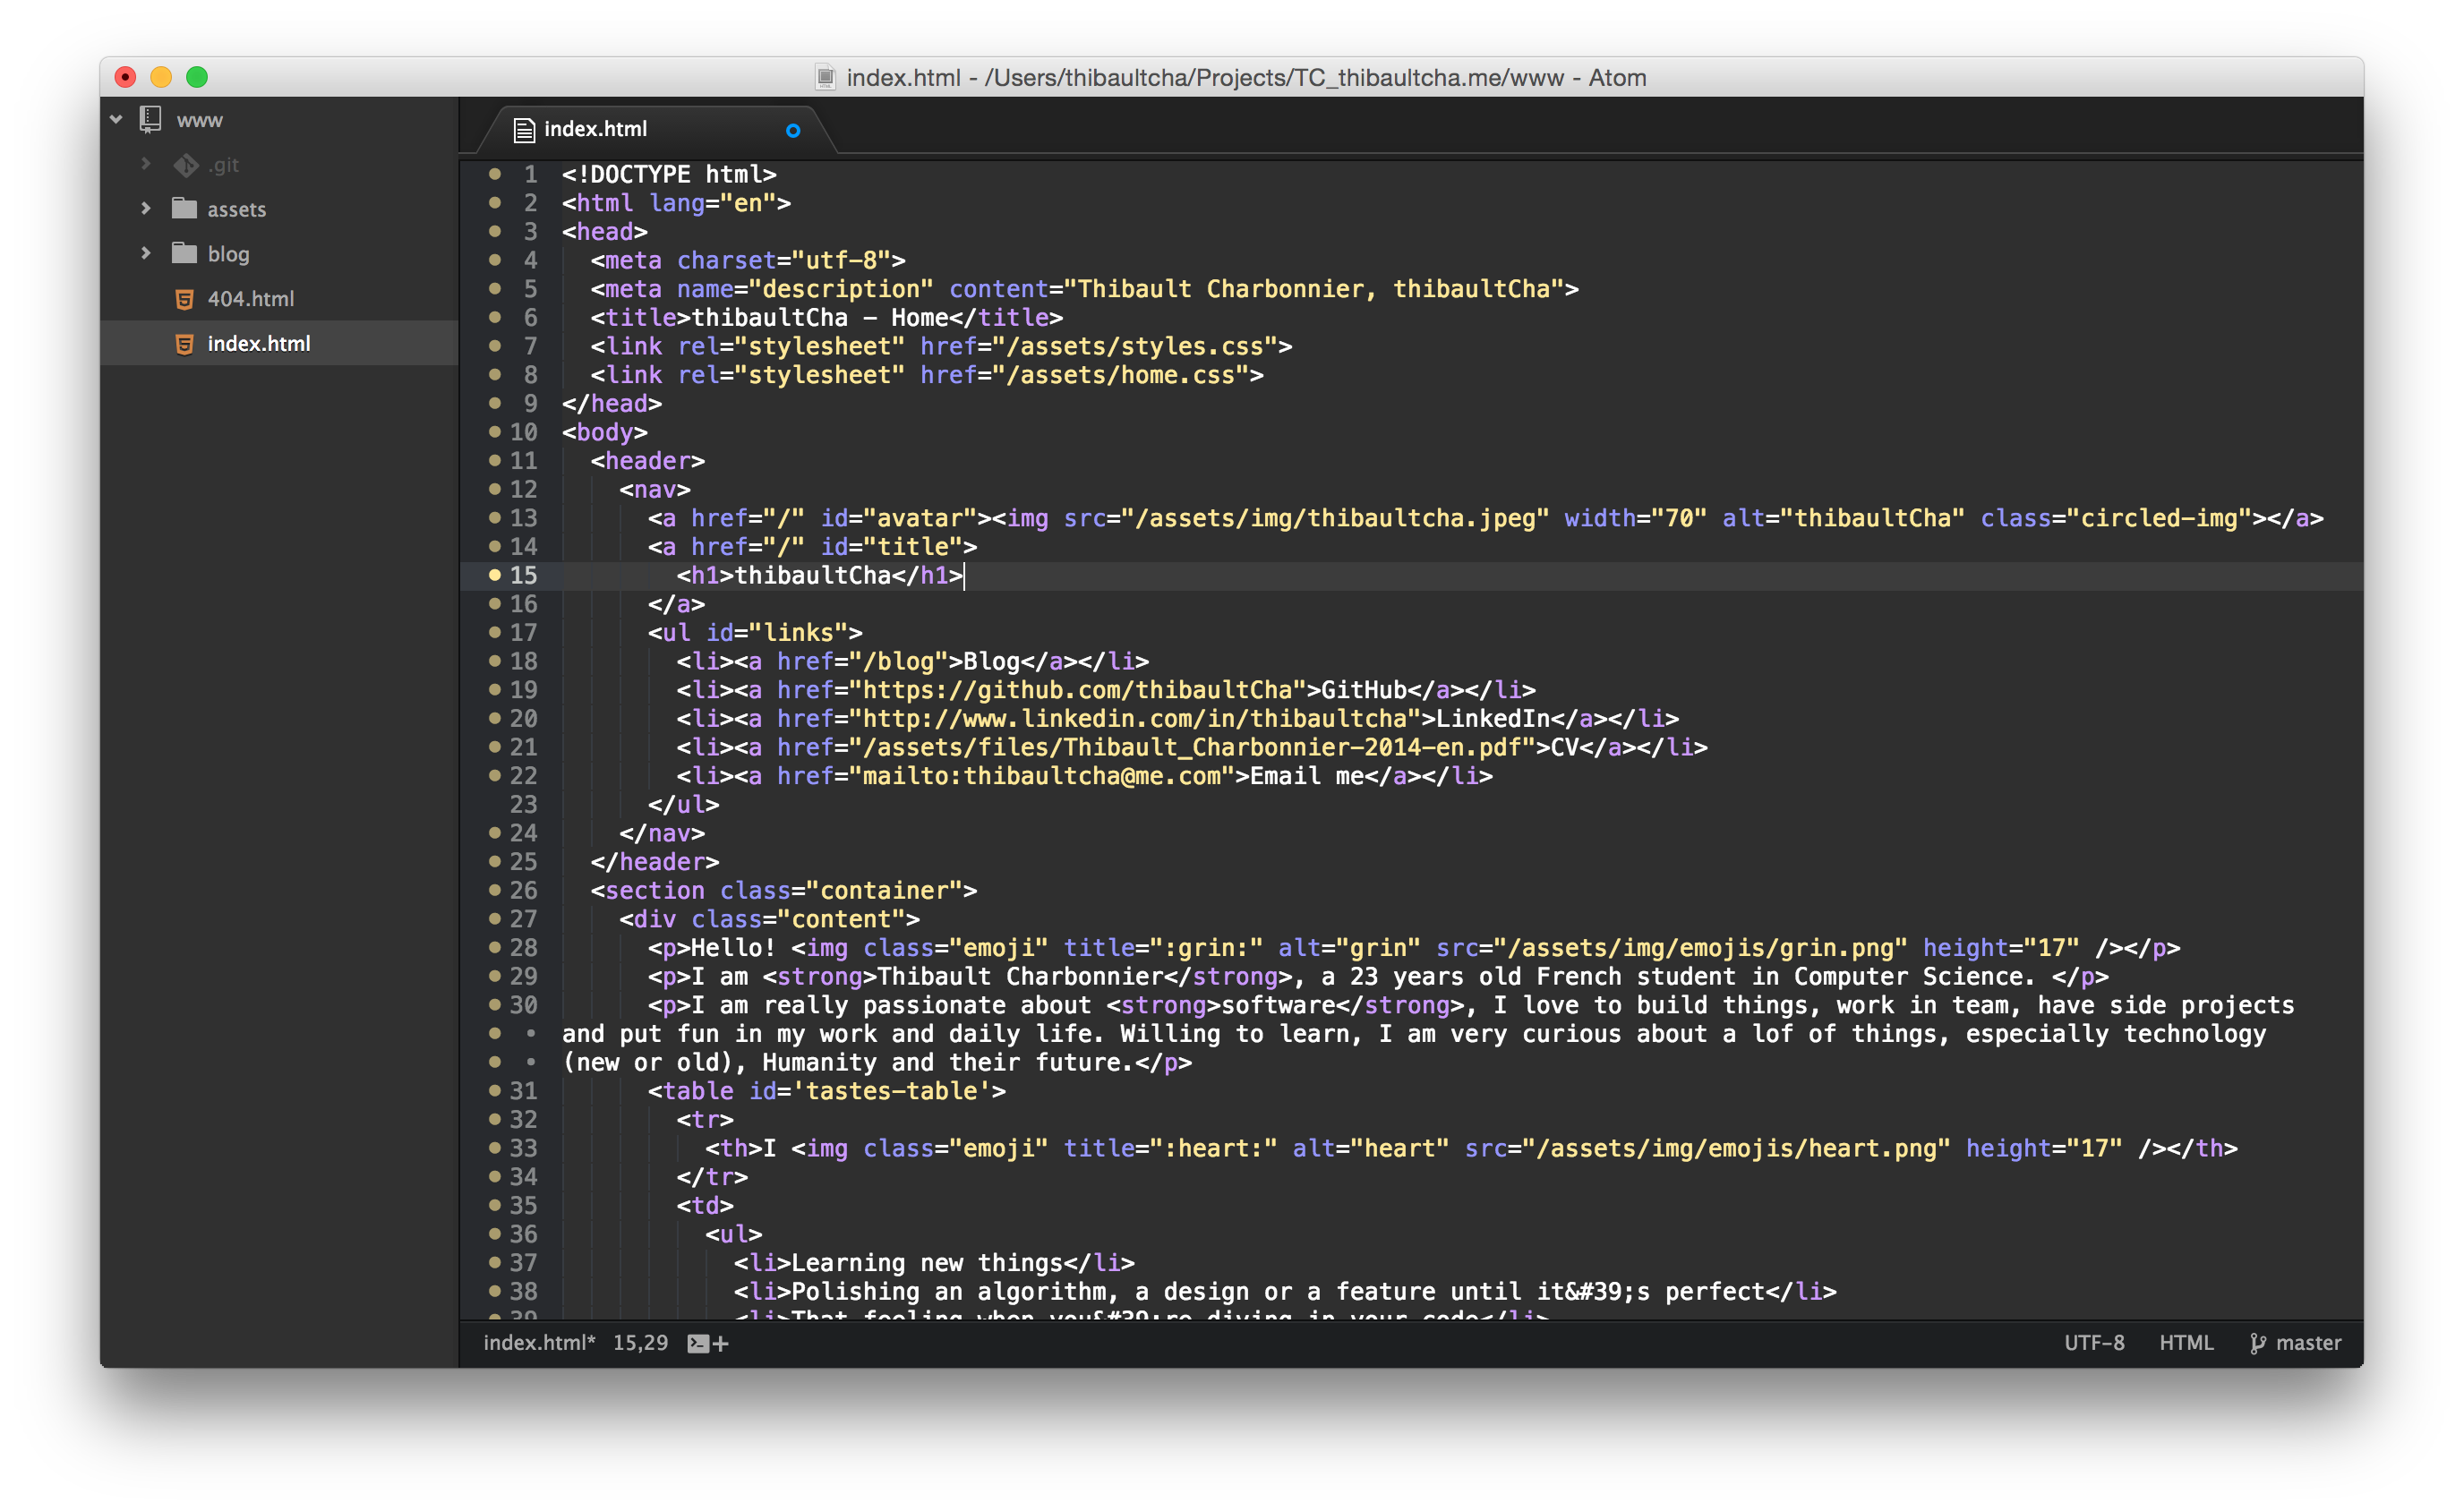This screenshot has width=2464, height=1511.
Task: Click the file icon on the index.html tab
Action: (524, 129)
